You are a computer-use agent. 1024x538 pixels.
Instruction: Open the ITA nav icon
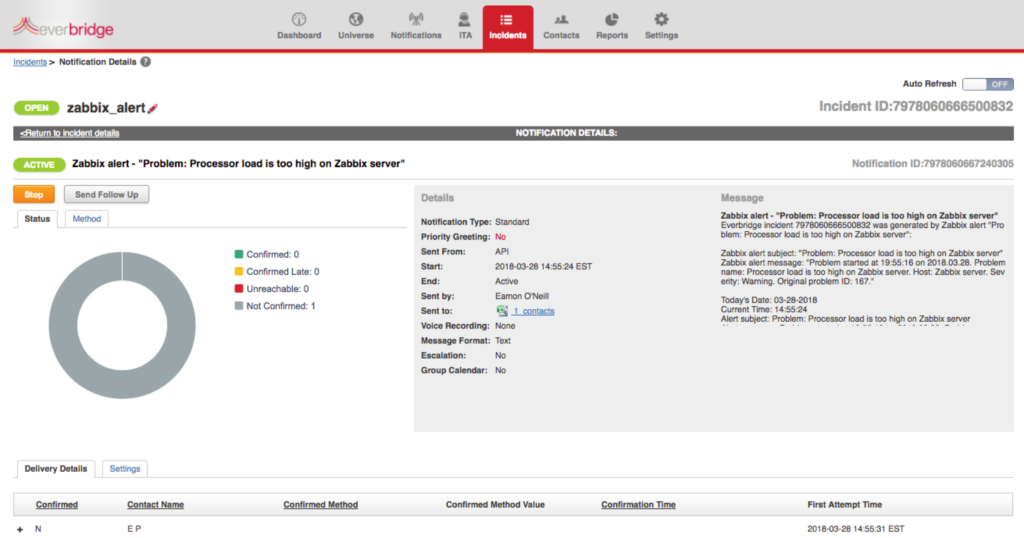464,20
